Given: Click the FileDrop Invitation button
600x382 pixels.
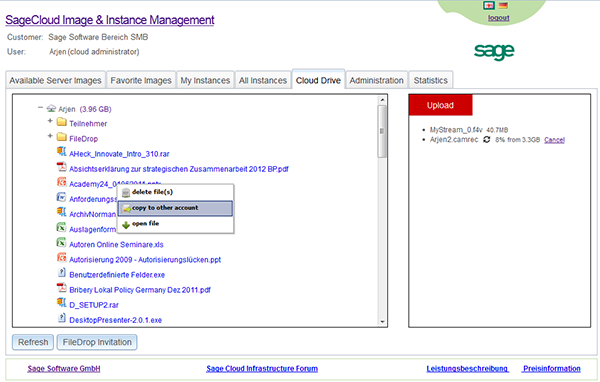Looking at the screenshot, I should [97, 342].
